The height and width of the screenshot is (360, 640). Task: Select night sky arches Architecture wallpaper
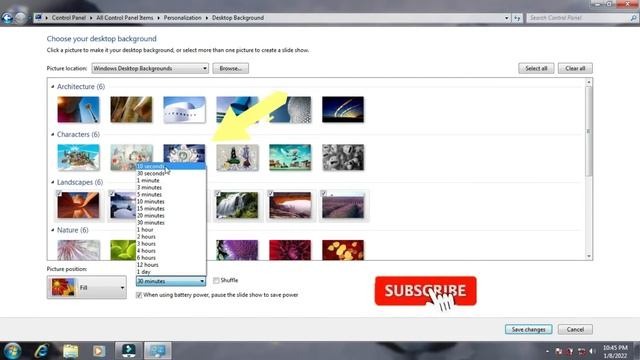click(343, 109)
